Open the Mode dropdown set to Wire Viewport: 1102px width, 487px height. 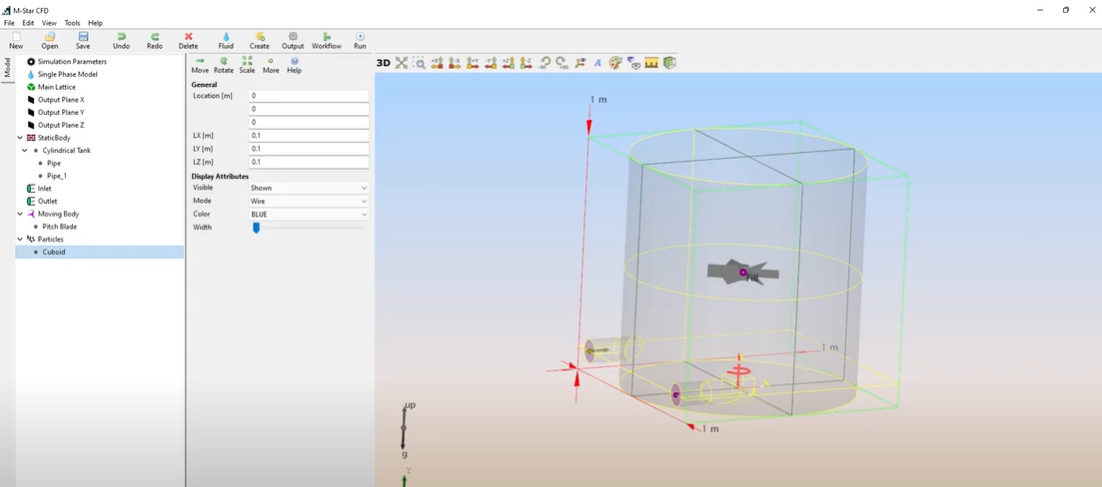[308, 201]
